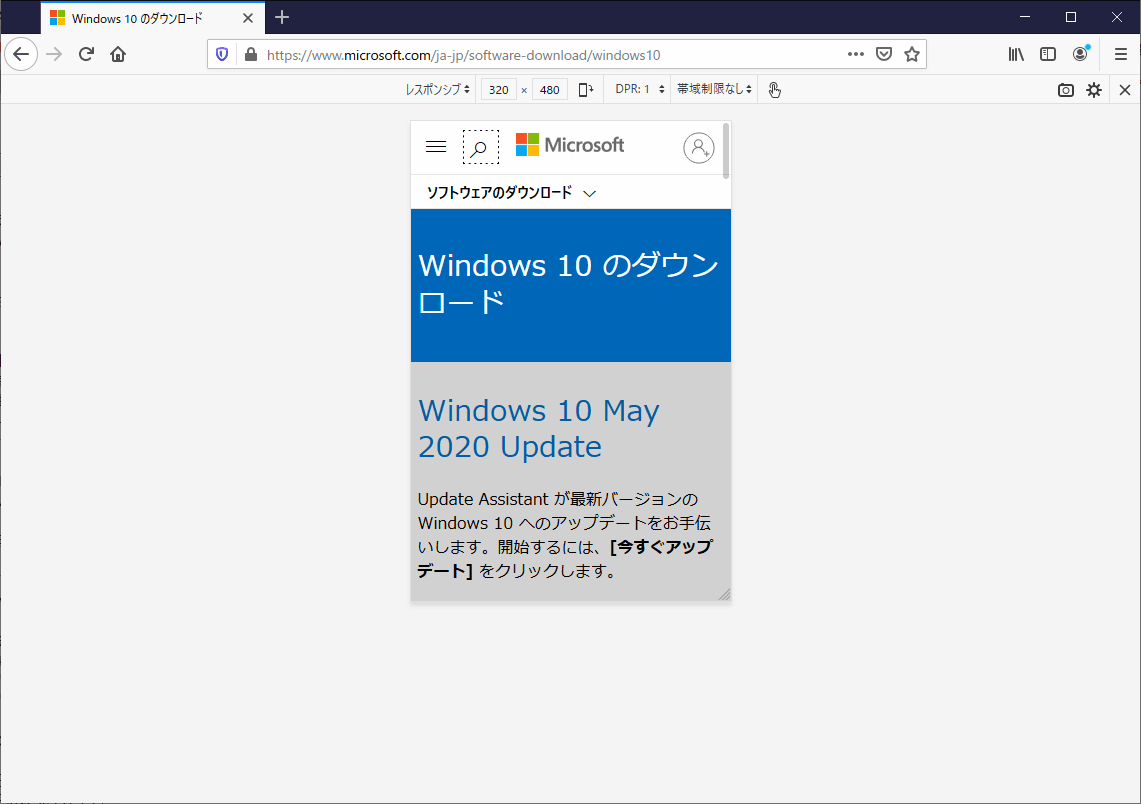Take a screenshot of the viewport
Screen dimensions: 1141x804
click(x=1065, y=90)
